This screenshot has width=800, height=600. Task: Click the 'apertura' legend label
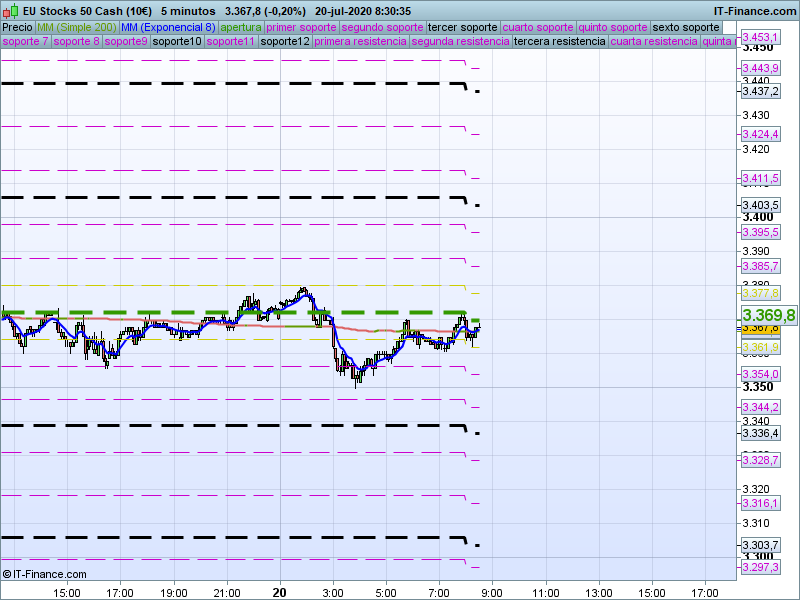[241, 27]
